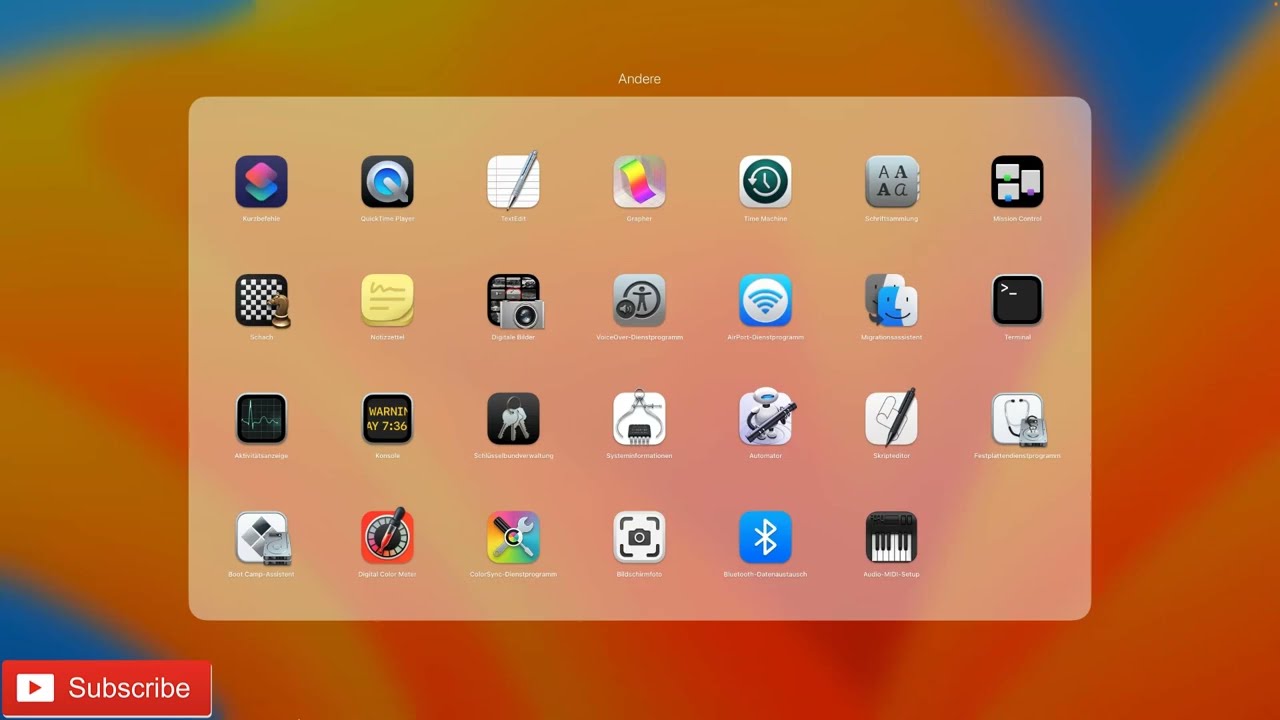Open Mission Control
The image size is (1280, 720).
[1017, 182]
